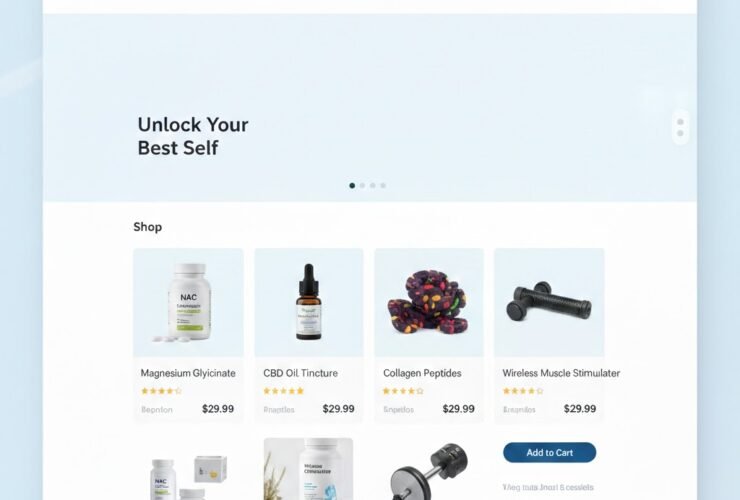Click star rating under Wireless Muscle Stimulater
Image resolution: width=740 pixels, height=500 pixels.
pos(523,391)
